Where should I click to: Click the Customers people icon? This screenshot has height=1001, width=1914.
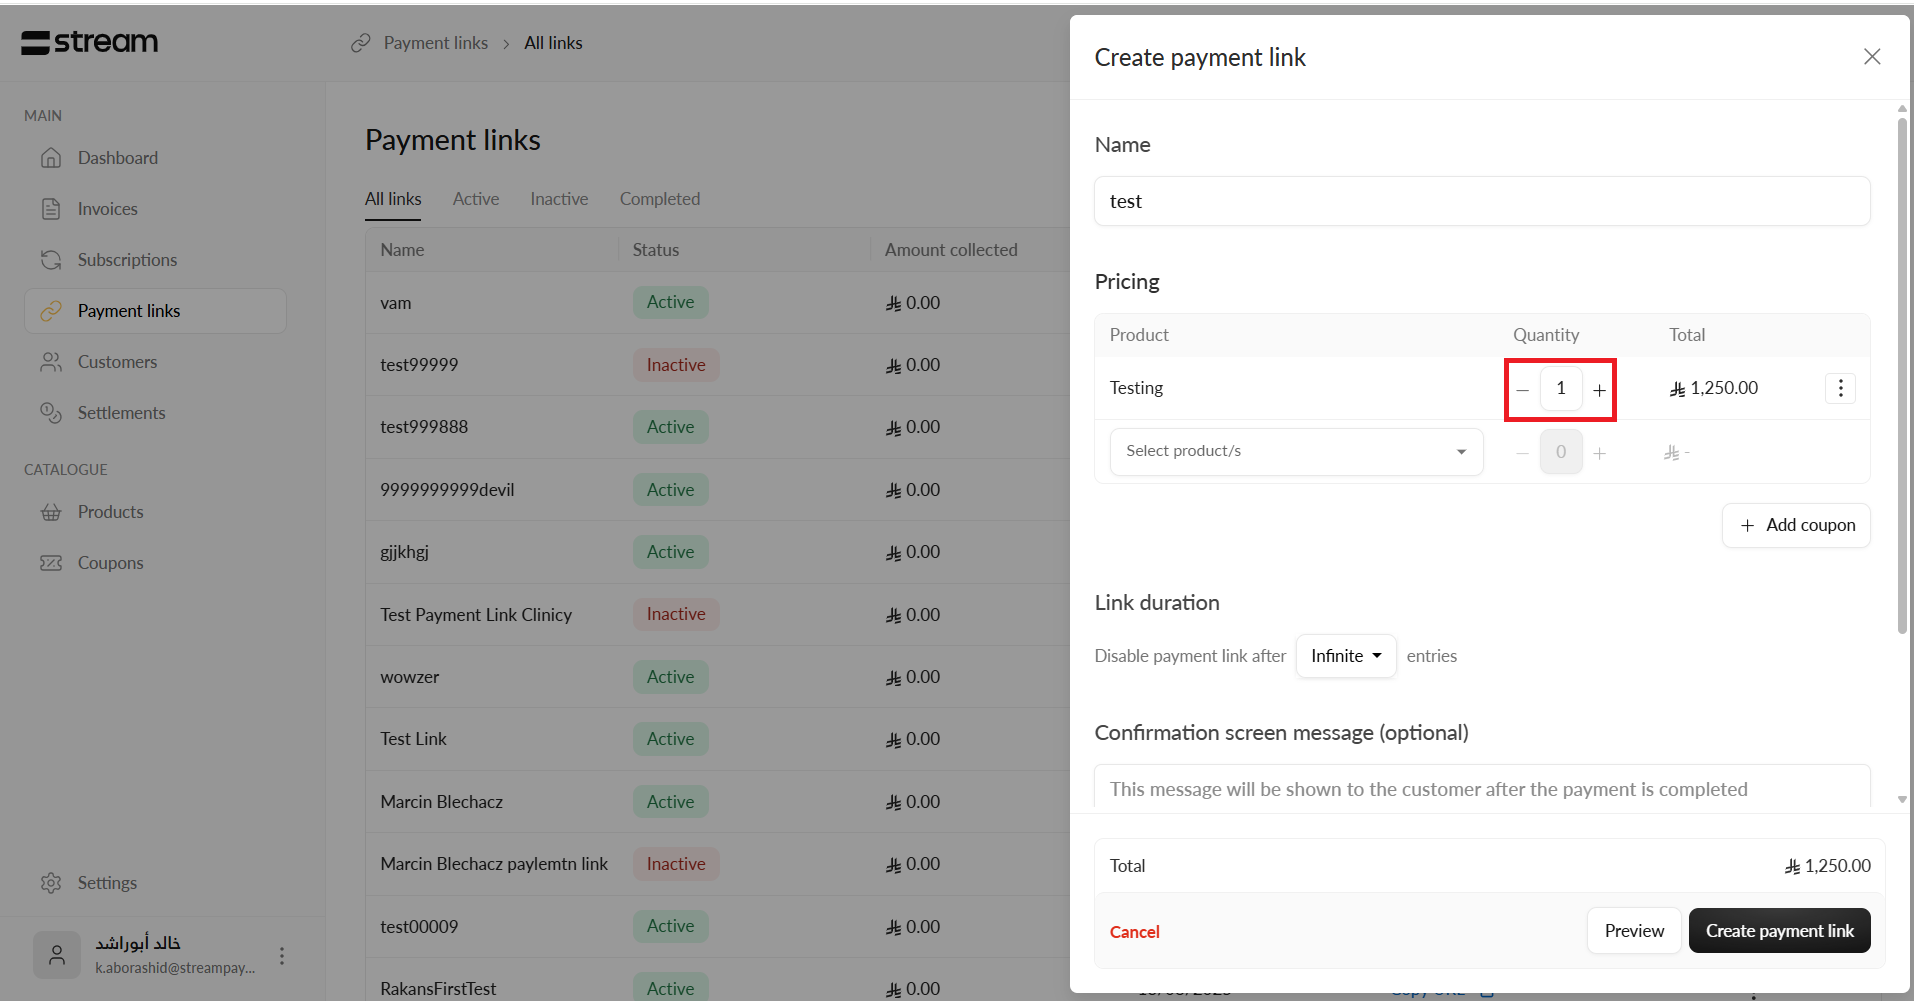(51, 362)
